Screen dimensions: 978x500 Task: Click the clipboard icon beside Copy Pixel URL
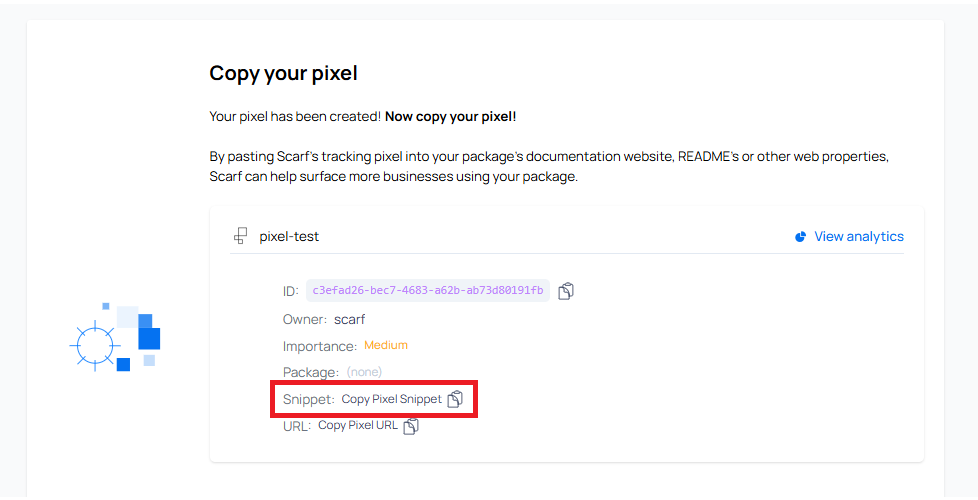point(411,426)
